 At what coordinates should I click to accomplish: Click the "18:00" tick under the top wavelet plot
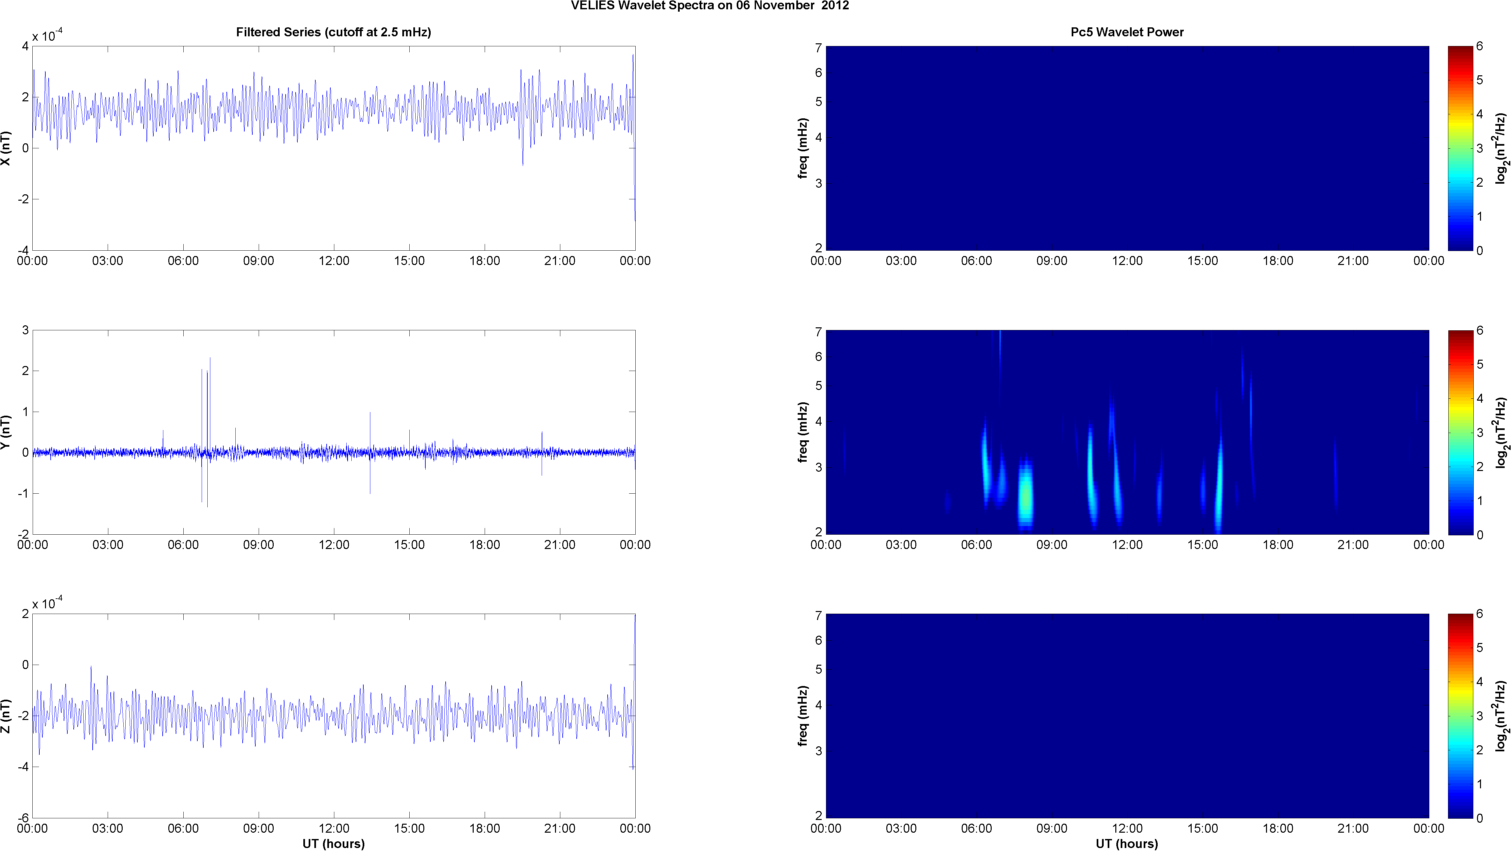[x=1278, y=261]
